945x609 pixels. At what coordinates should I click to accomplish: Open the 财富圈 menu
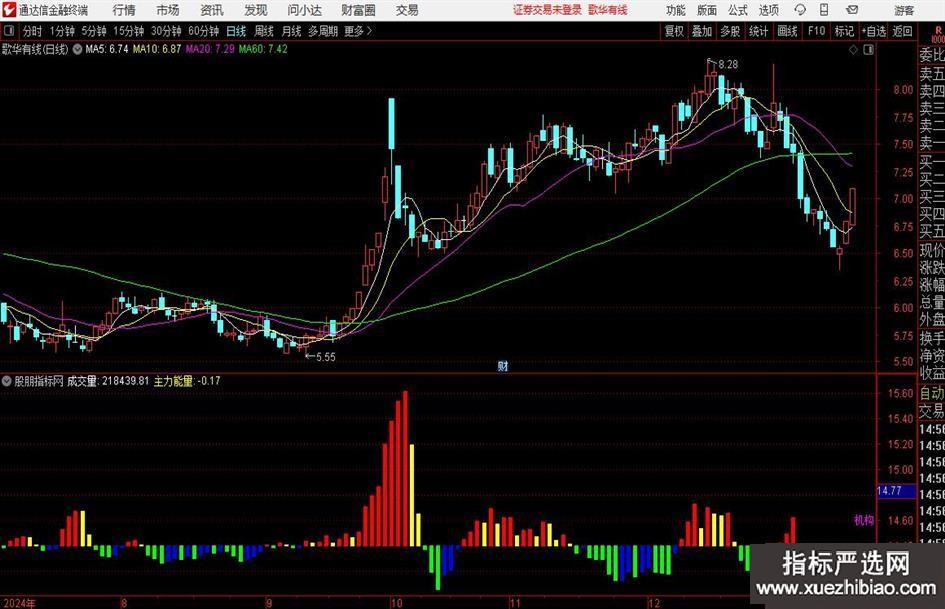(x=358, y=10)
